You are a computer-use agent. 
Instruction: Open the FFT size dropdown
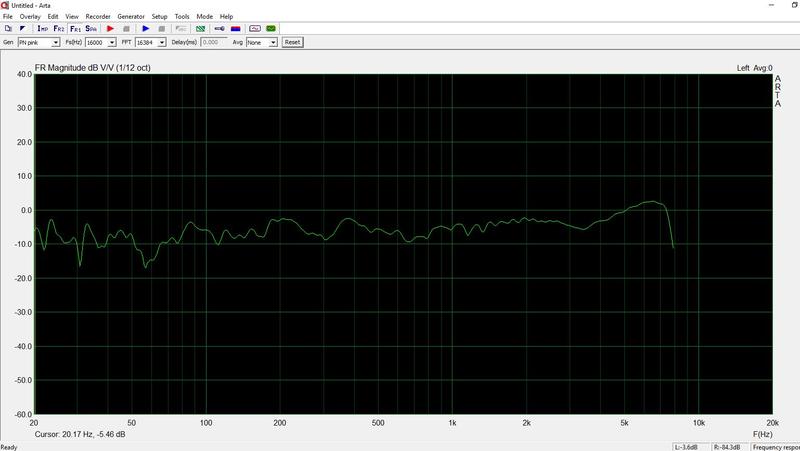(151, 42)
